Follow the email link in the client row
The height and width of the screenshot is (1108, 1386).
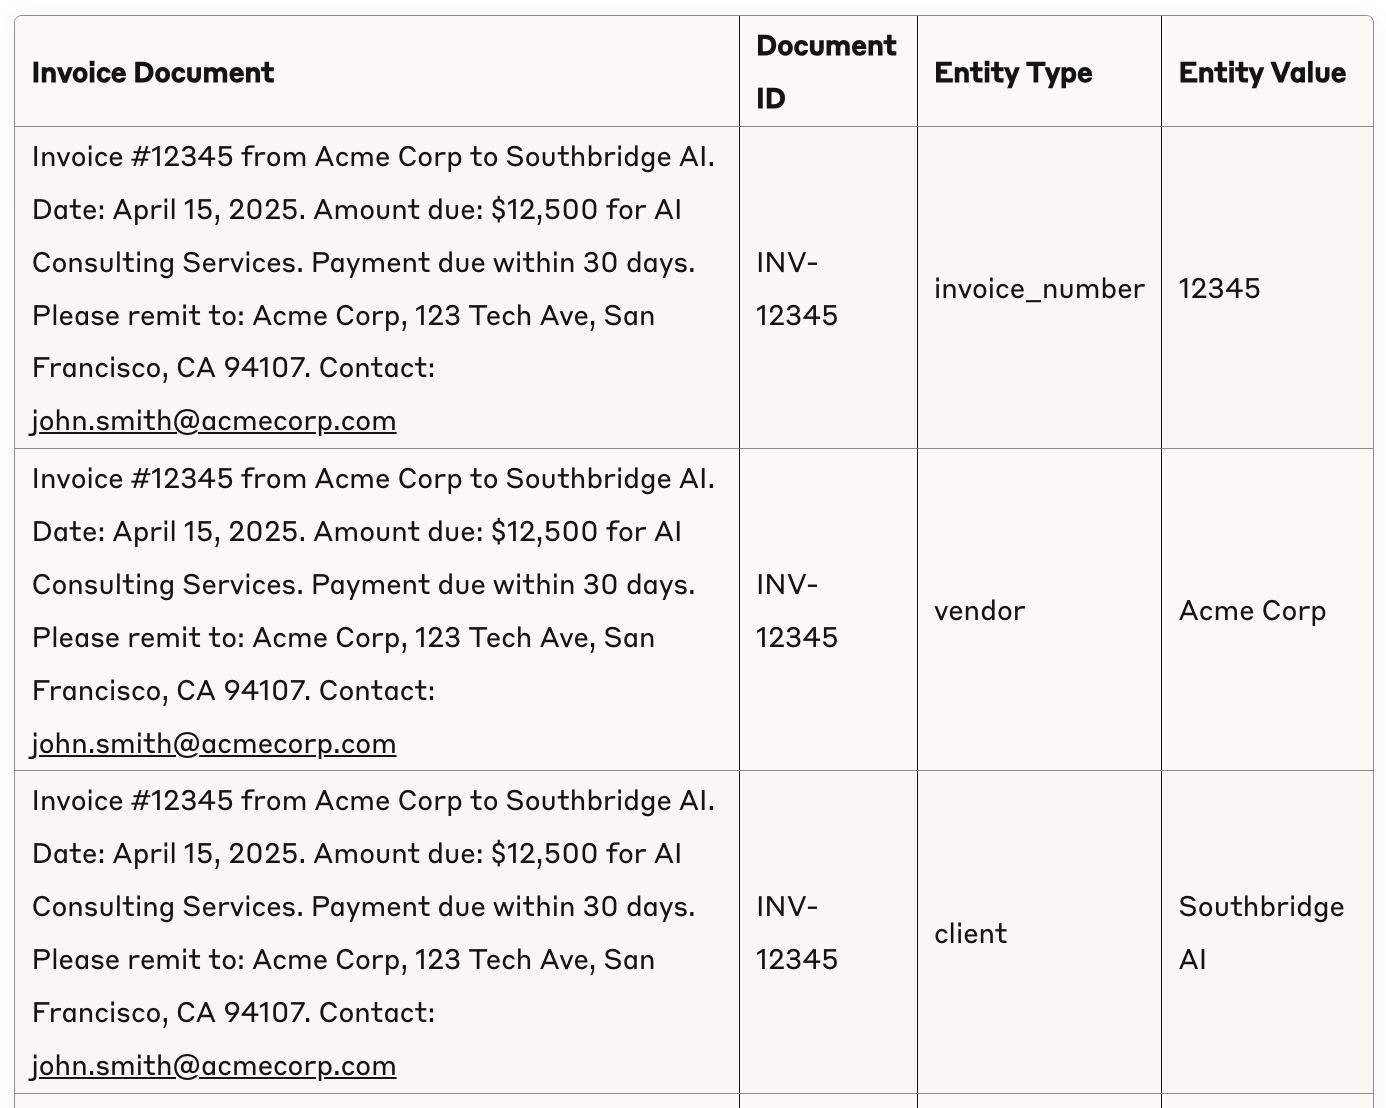[214, 1066]
